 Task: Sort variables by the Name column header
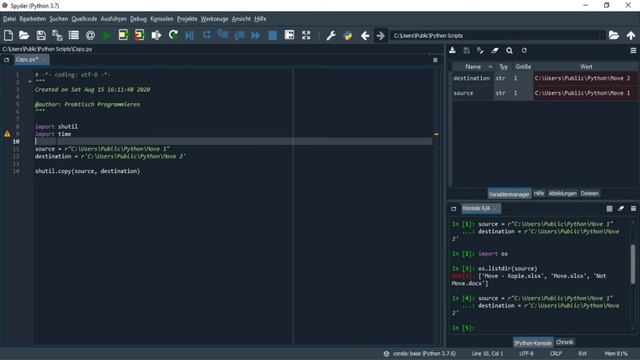click(473, 67)
